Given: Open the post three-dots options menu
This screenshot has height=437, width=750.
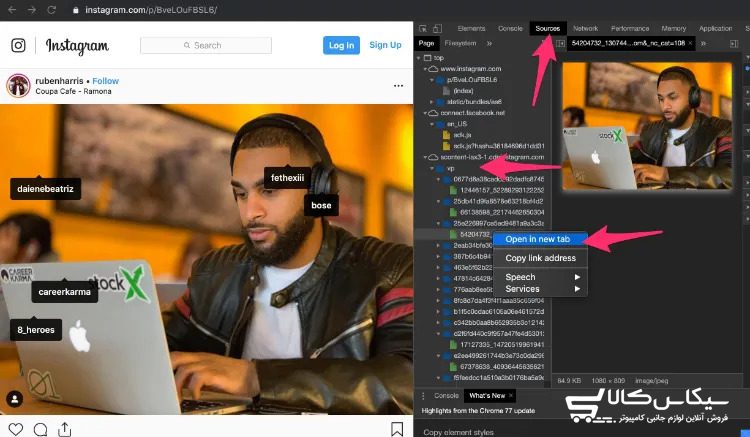Looking at the screenshot, I should [x=398, y=86].
